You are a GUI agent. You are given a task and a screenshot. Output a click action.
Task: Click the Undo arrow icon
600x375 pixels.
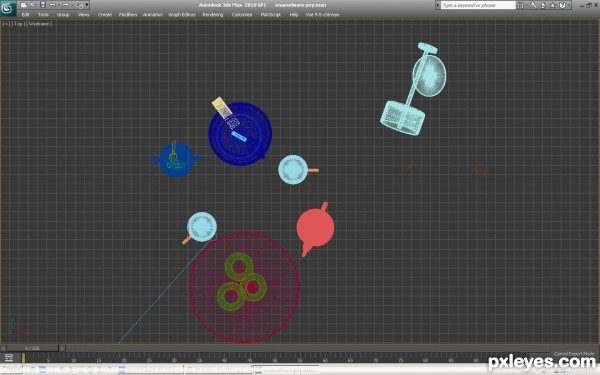click(x=53, y=5)
